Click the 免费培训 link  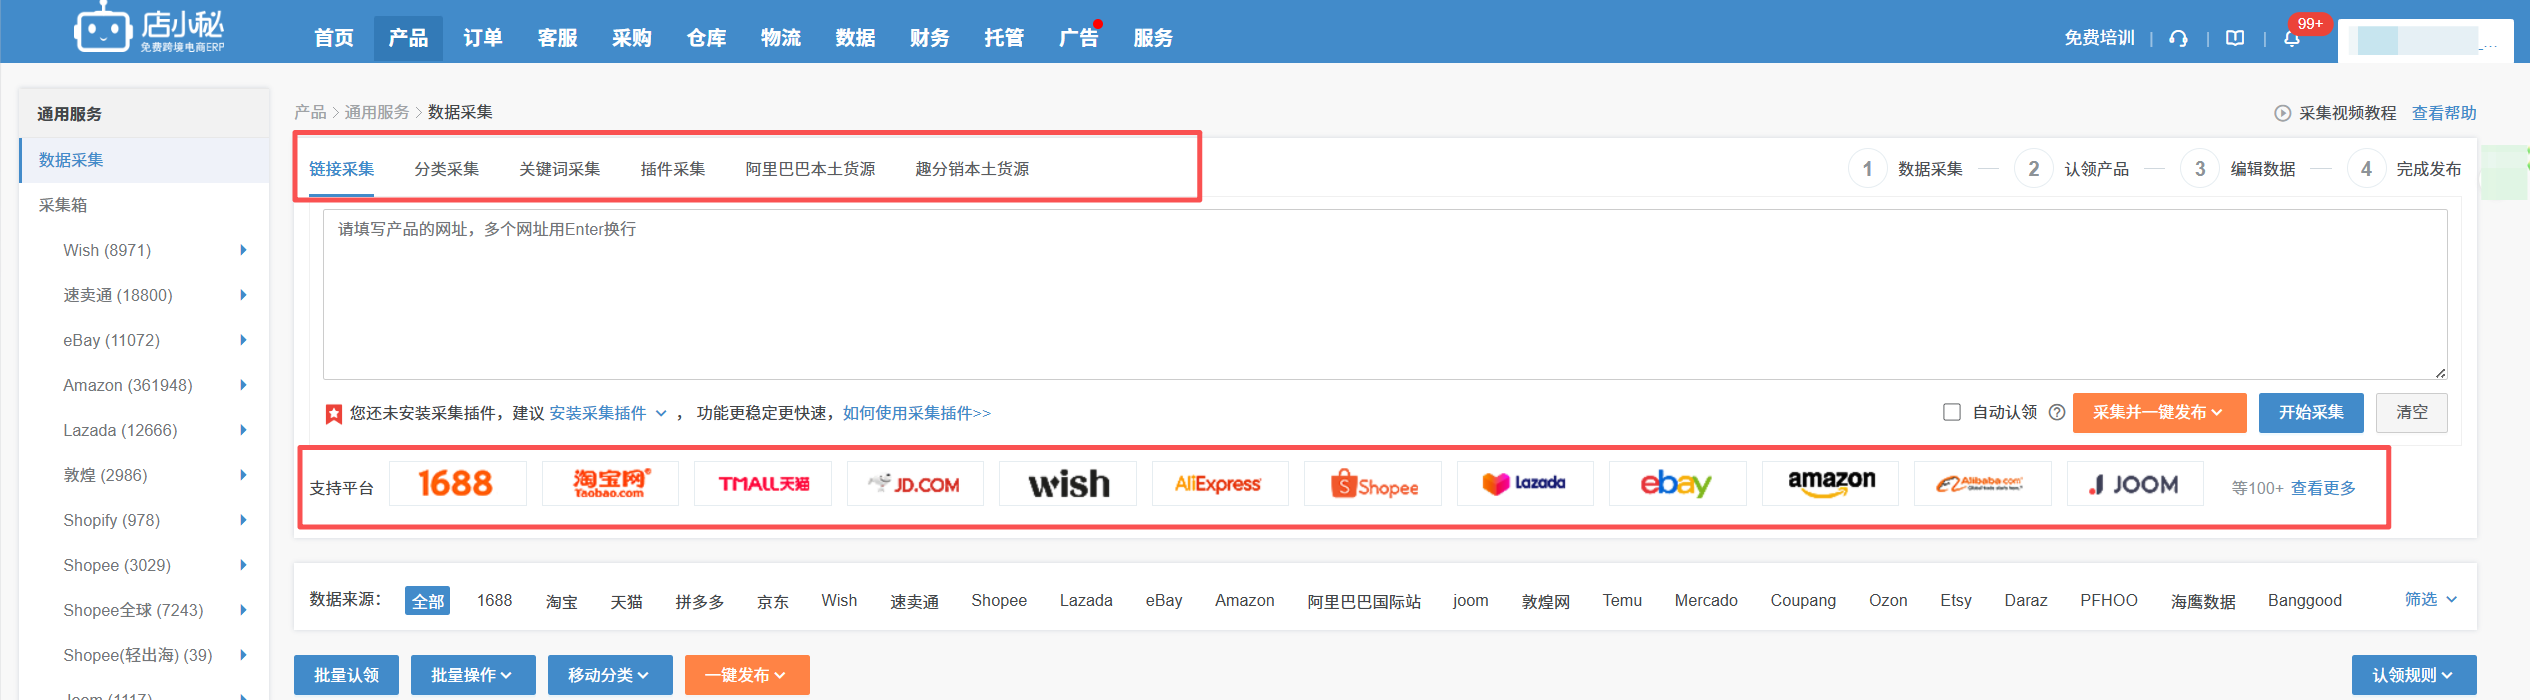[2099, 38]
